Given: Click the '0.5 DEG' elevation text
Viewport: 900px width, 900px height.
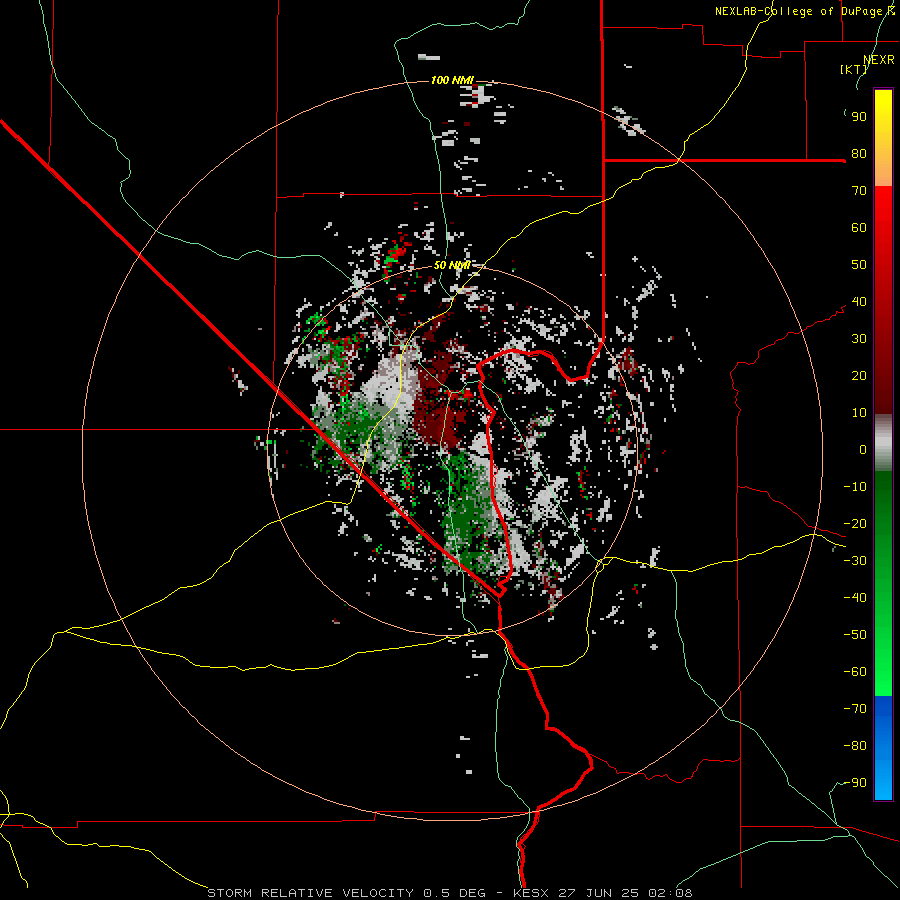Looking at the screenshot, I should (455, 893).
